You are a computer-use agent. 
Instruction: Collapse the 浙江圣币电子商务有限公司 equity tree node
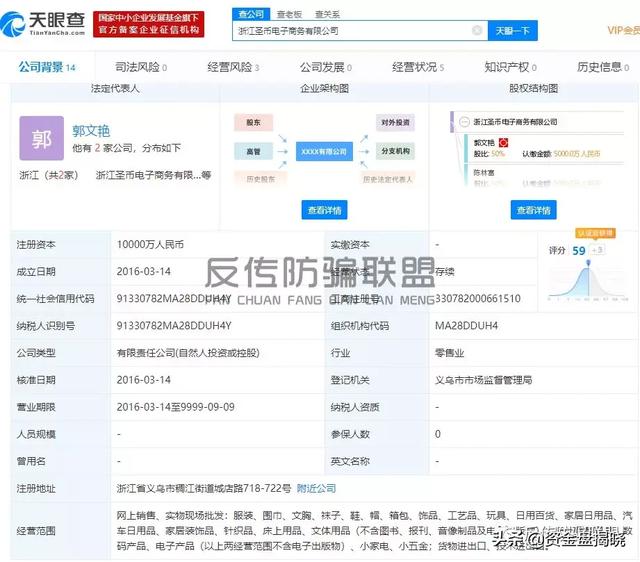pos(464,122)
